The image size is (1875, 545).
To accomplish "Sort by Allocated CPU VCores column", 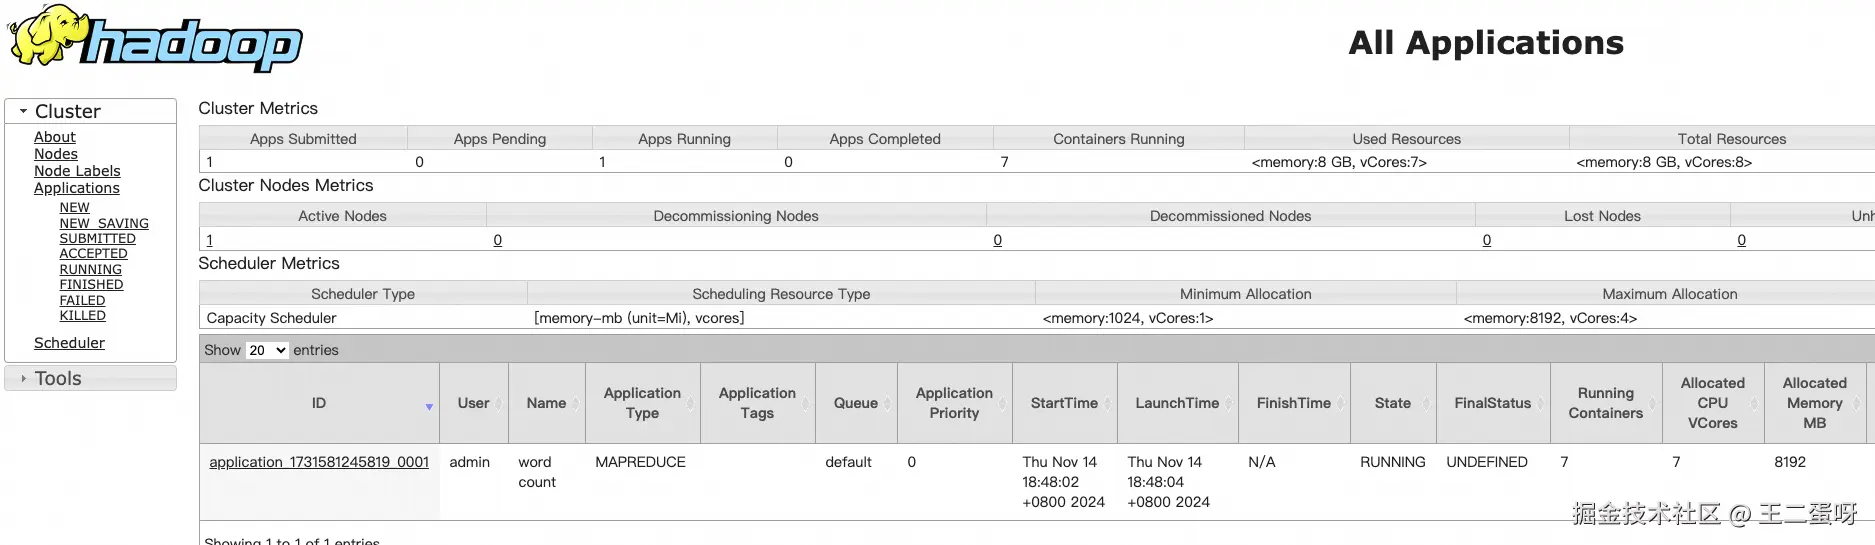I will [1713, 403].
